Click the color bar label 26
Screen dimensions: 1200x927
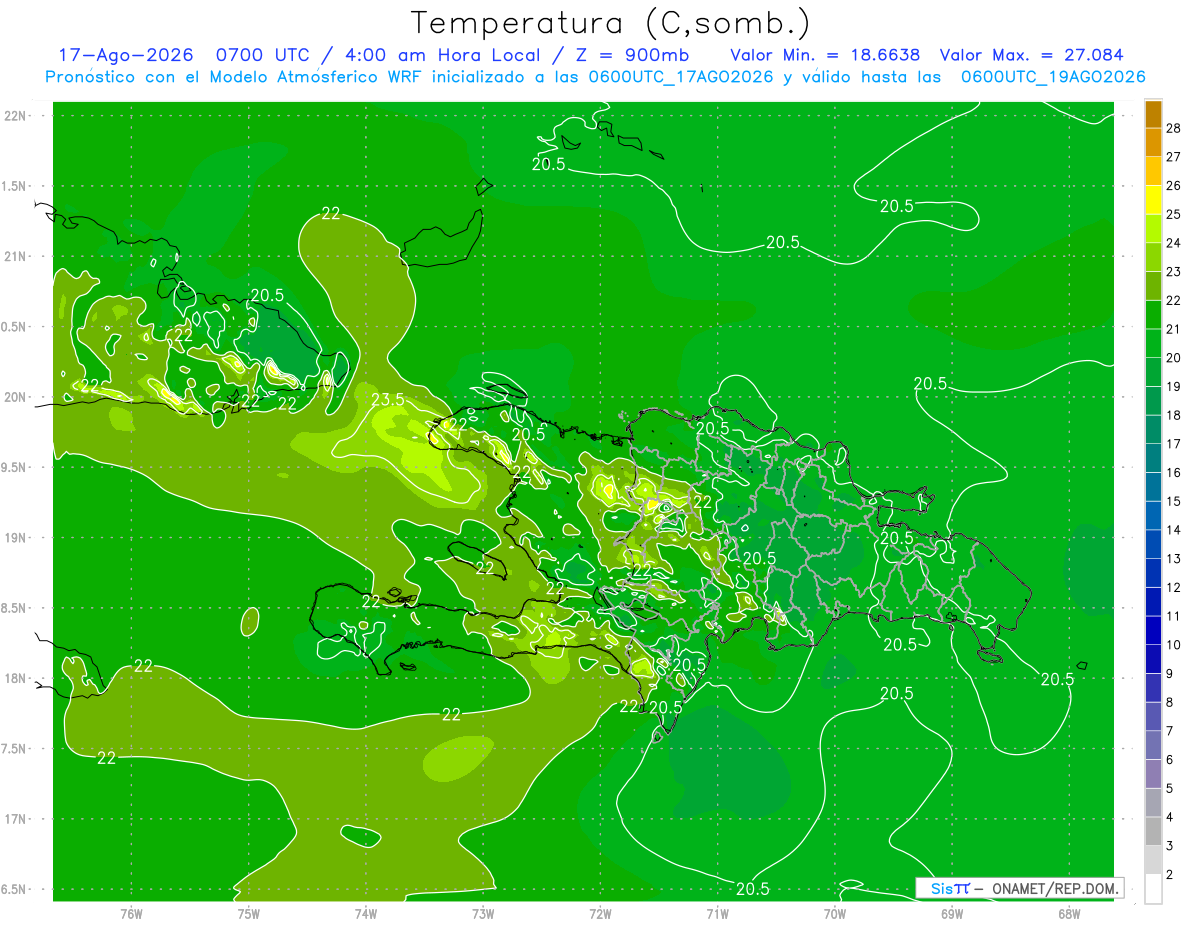pos(1174,186)
